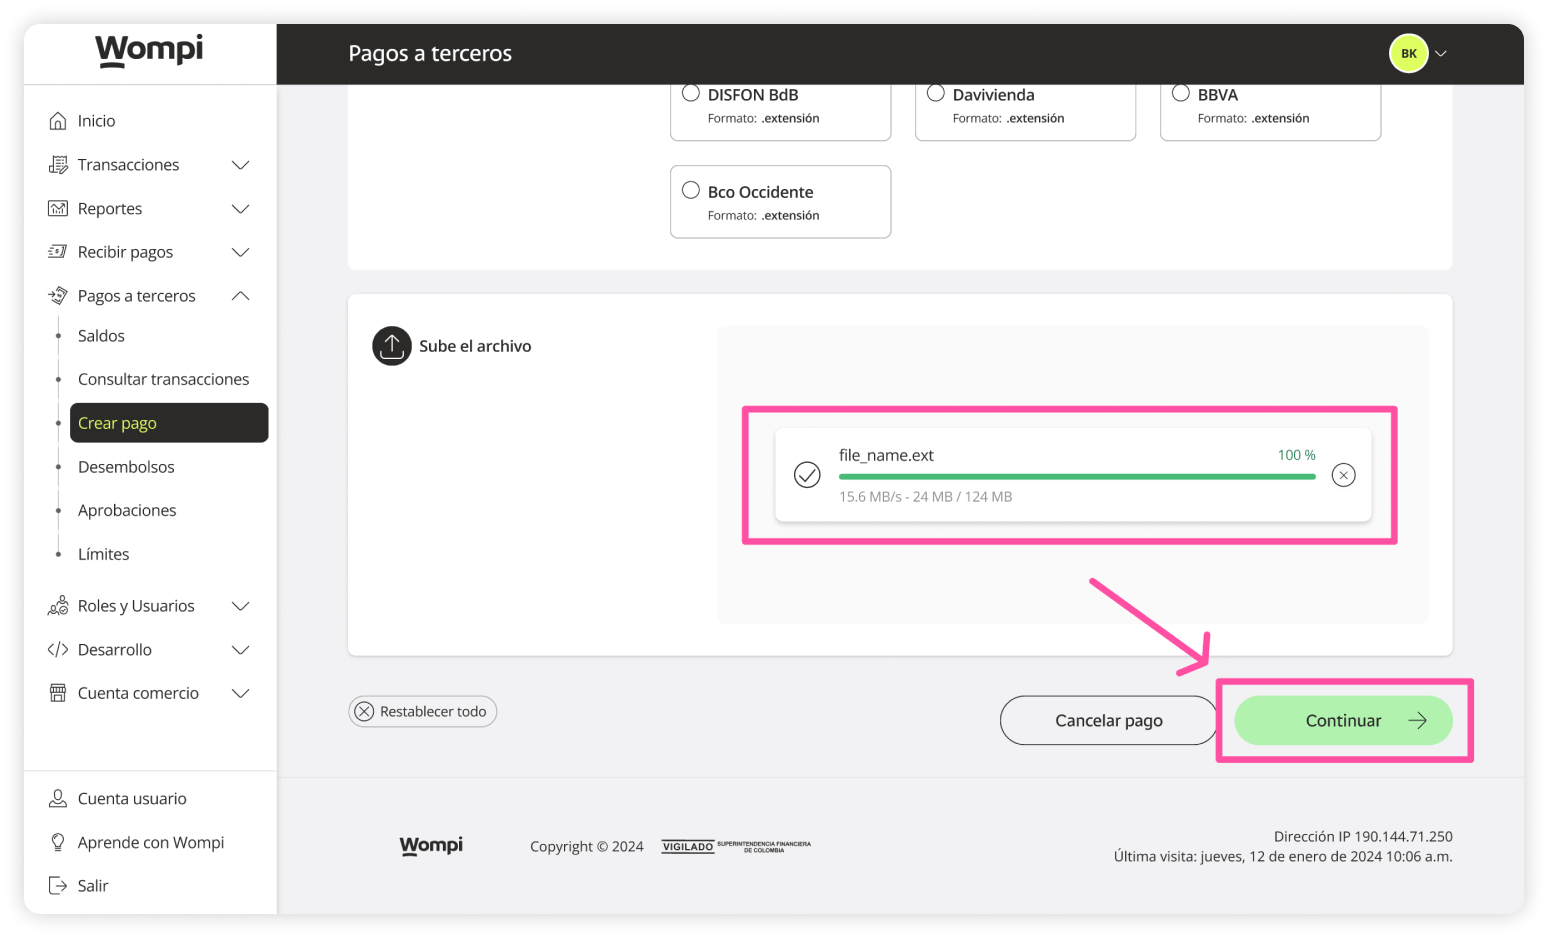Open the BK account dropdown
1548x938 pixels.
point(1418,53)
